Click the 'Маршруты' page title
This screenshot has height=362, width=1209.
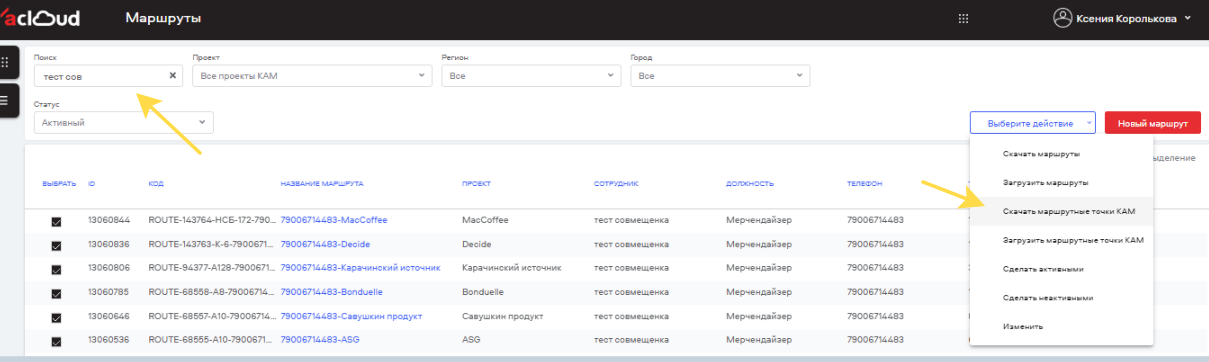click(x=163, y=18)
